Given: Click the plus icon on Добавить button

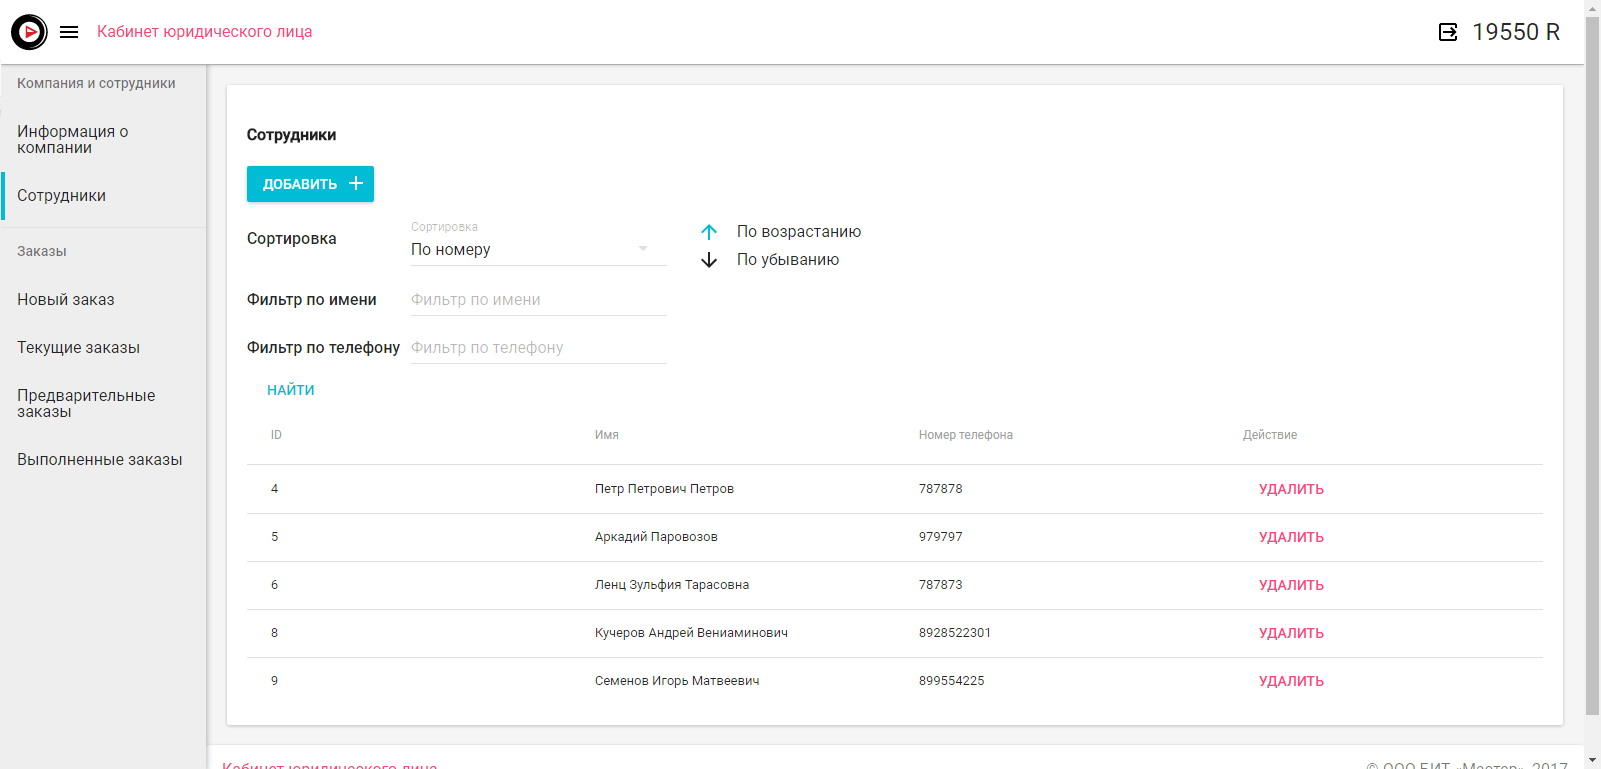Looking at the screenshot, I should [356, 184].
